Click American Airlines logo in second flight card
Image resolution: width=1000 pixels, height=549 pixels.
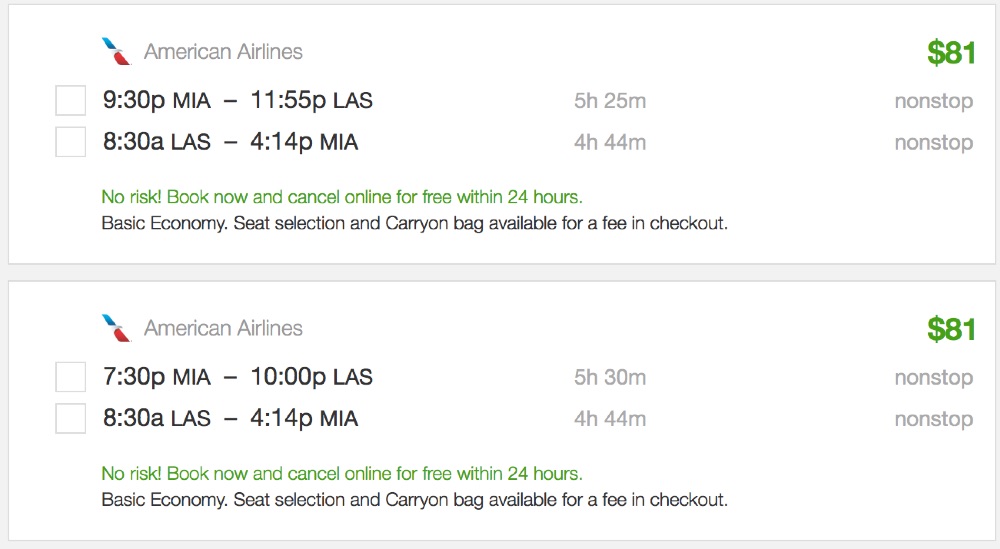tap(116, 327)
